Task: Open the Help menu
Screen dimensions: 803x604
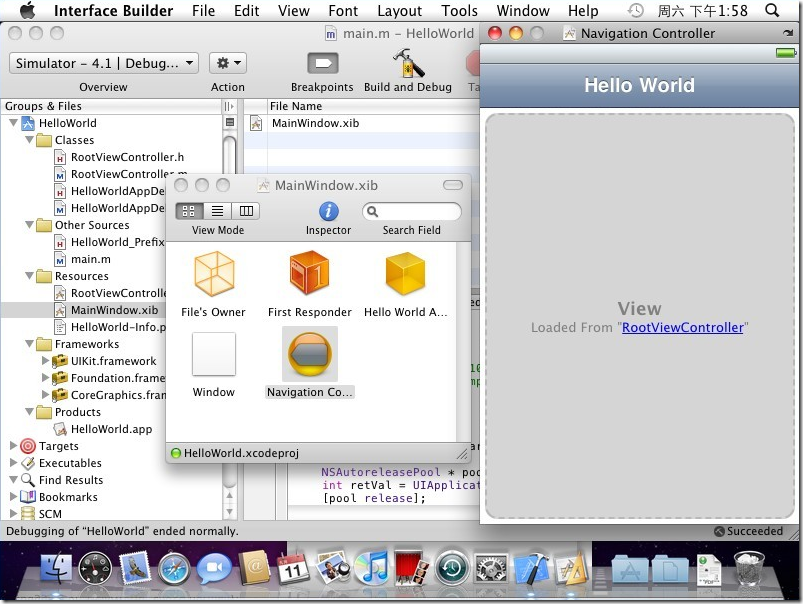Action: coord(583,10)
